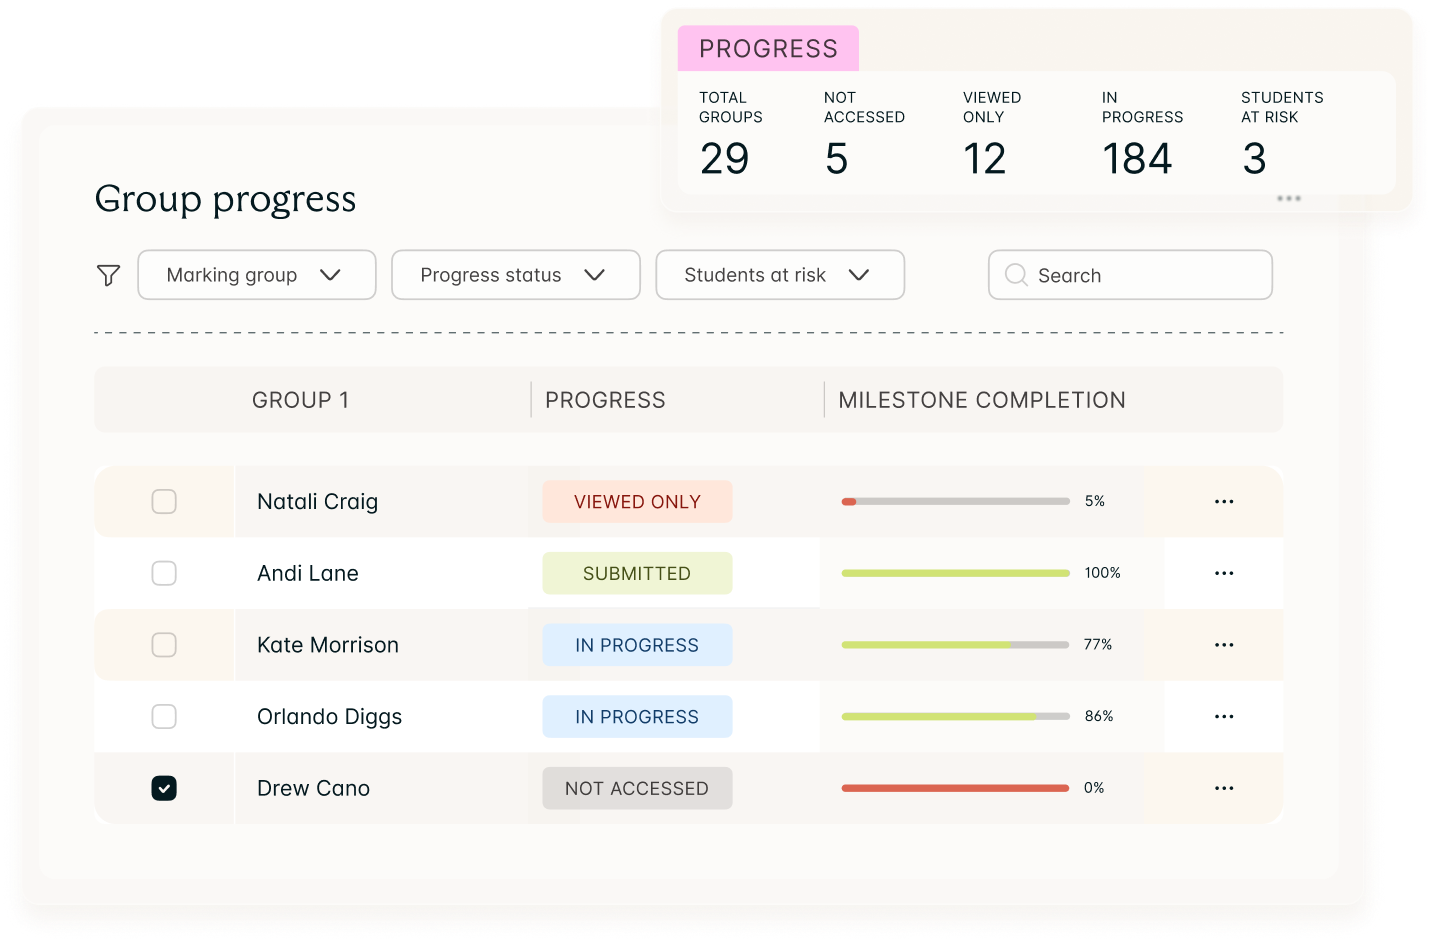
Task: Click the ellipsis on the Progress card
Action: point(1289,199)
